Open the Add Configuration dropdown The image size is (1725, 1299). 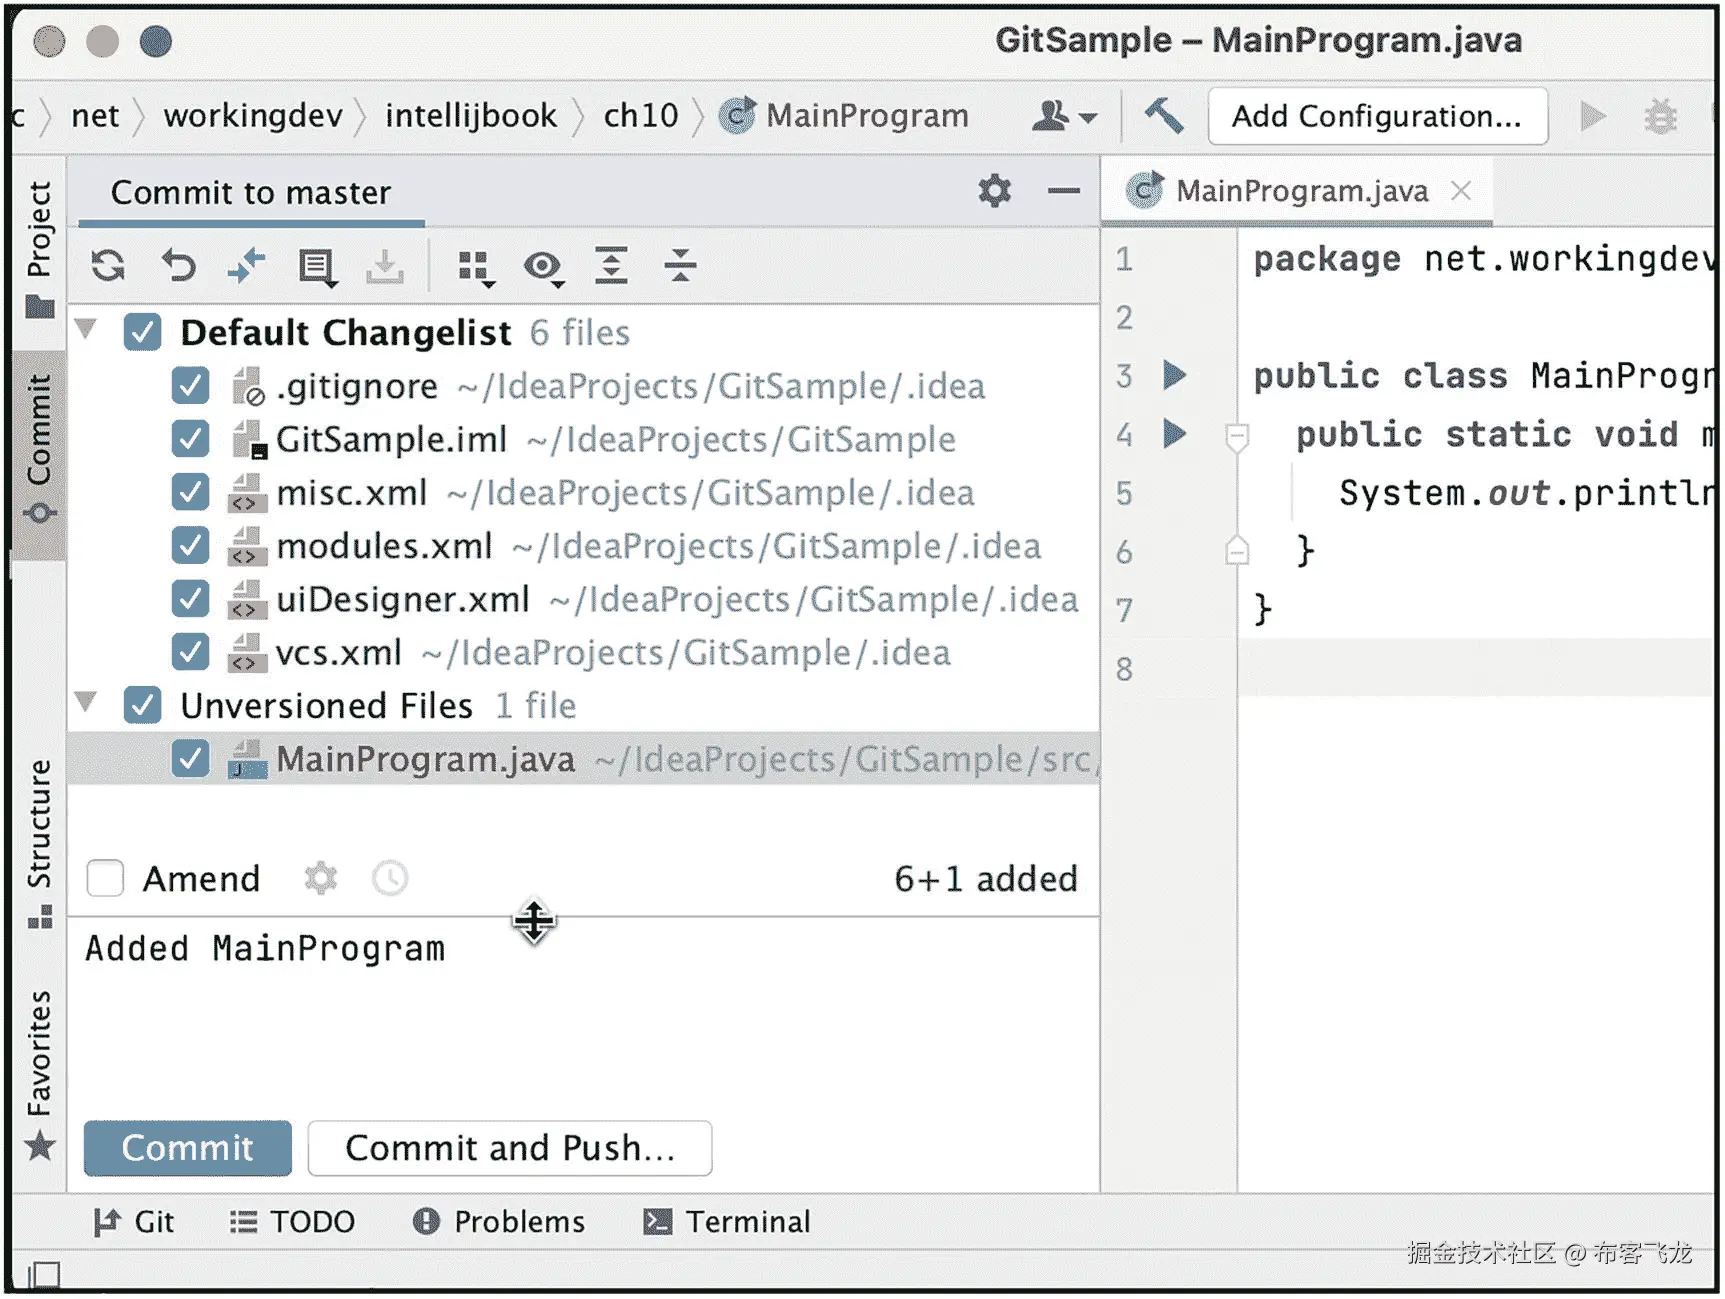point(1378,116)
